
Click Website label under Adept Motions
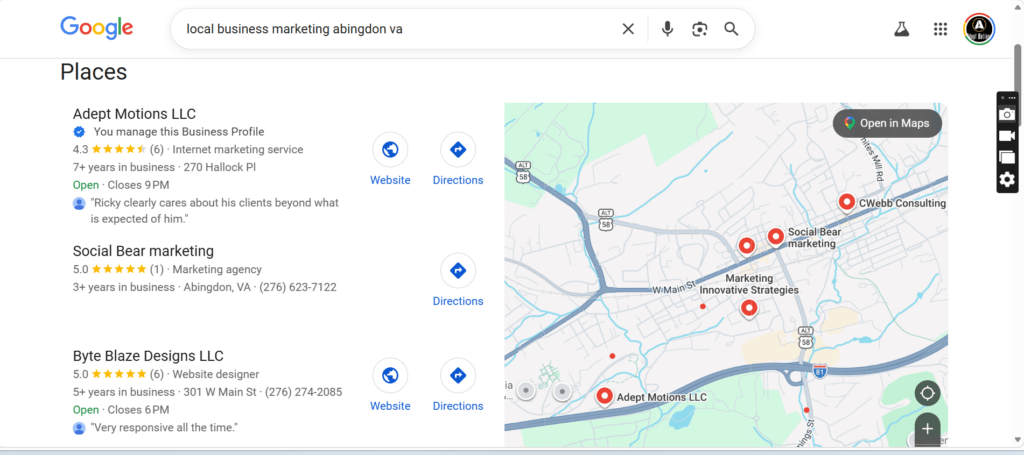pos(390,180)
